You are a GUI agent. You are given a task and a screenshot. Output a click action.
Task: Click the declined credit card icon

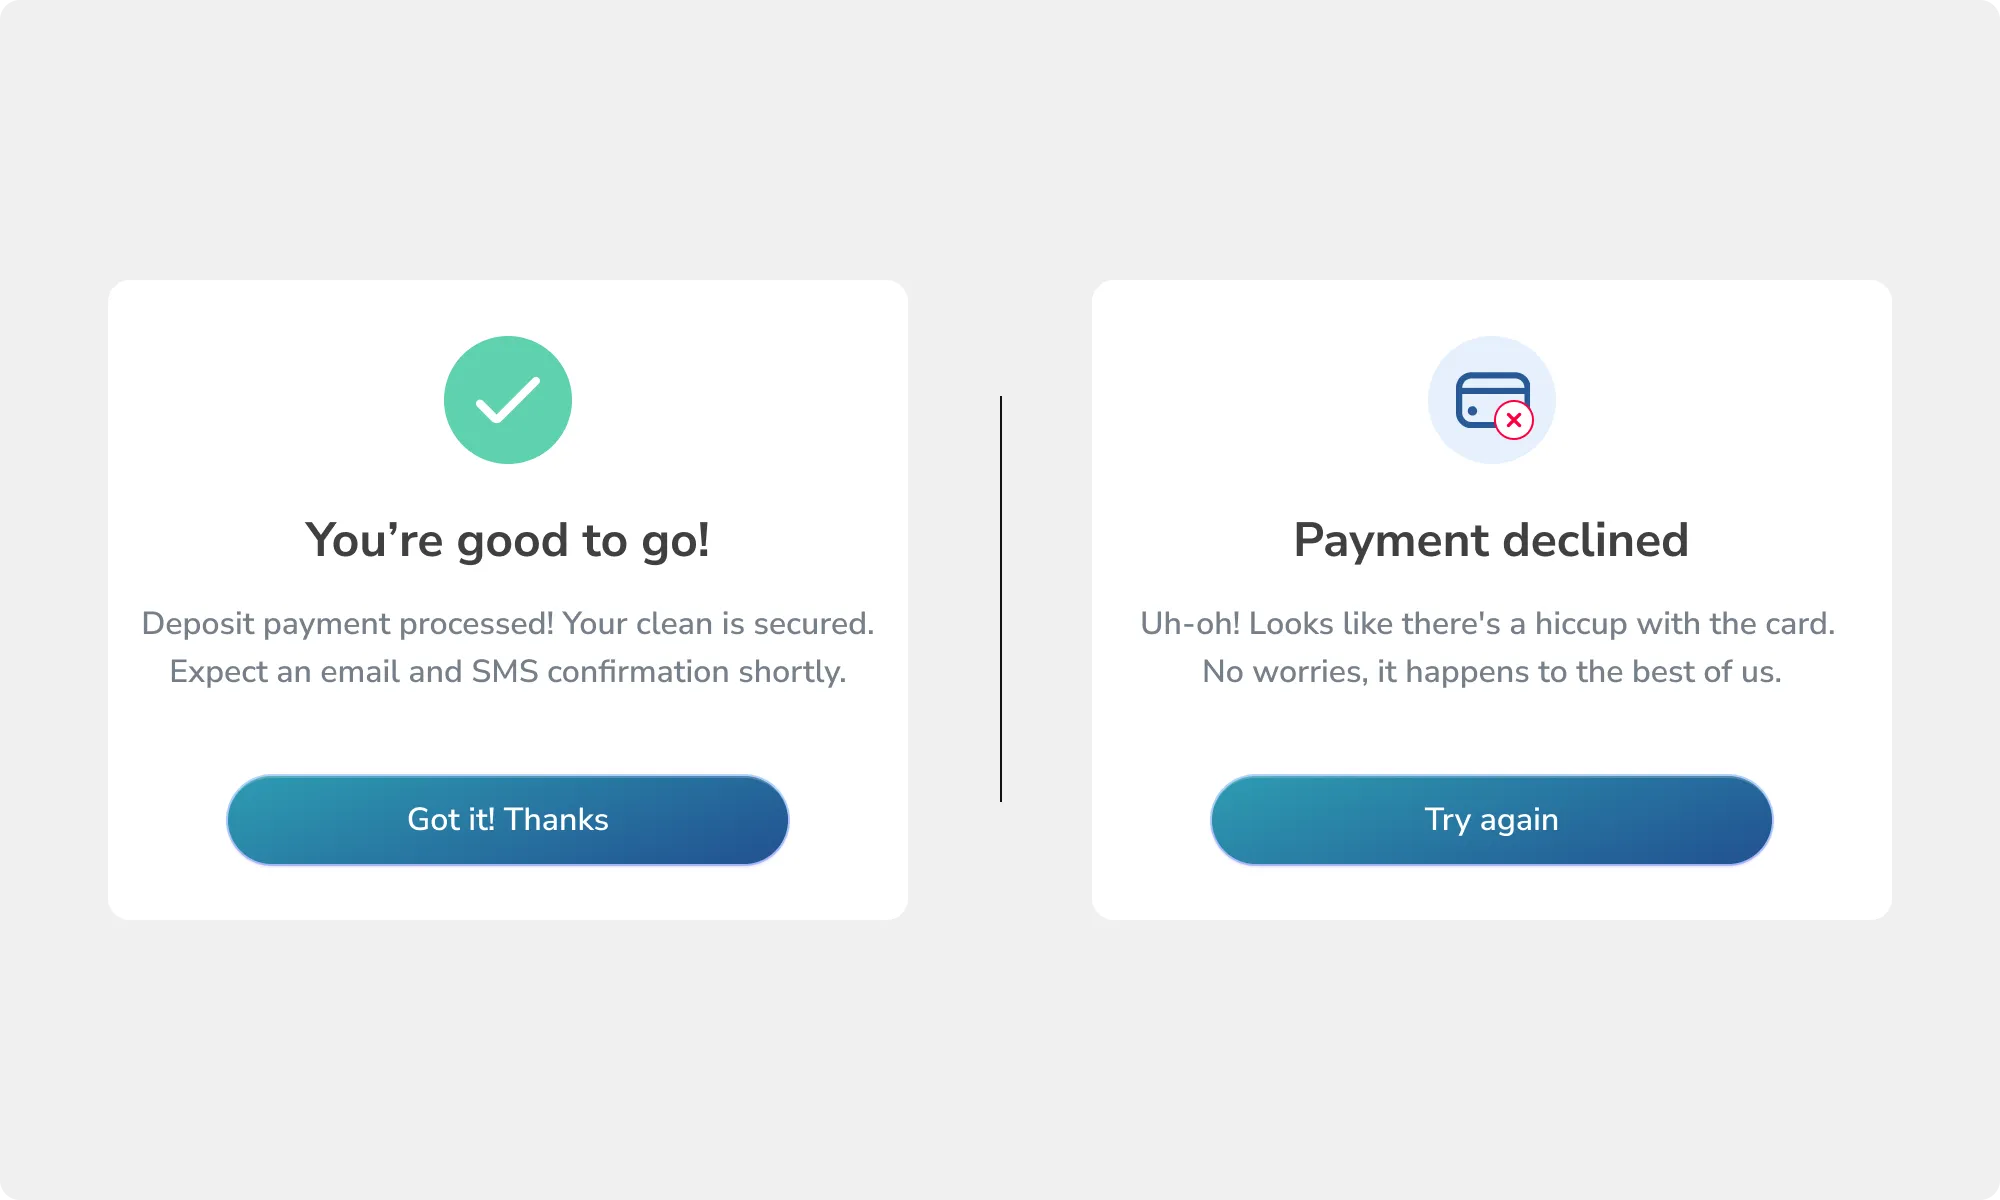[1490, 398]
